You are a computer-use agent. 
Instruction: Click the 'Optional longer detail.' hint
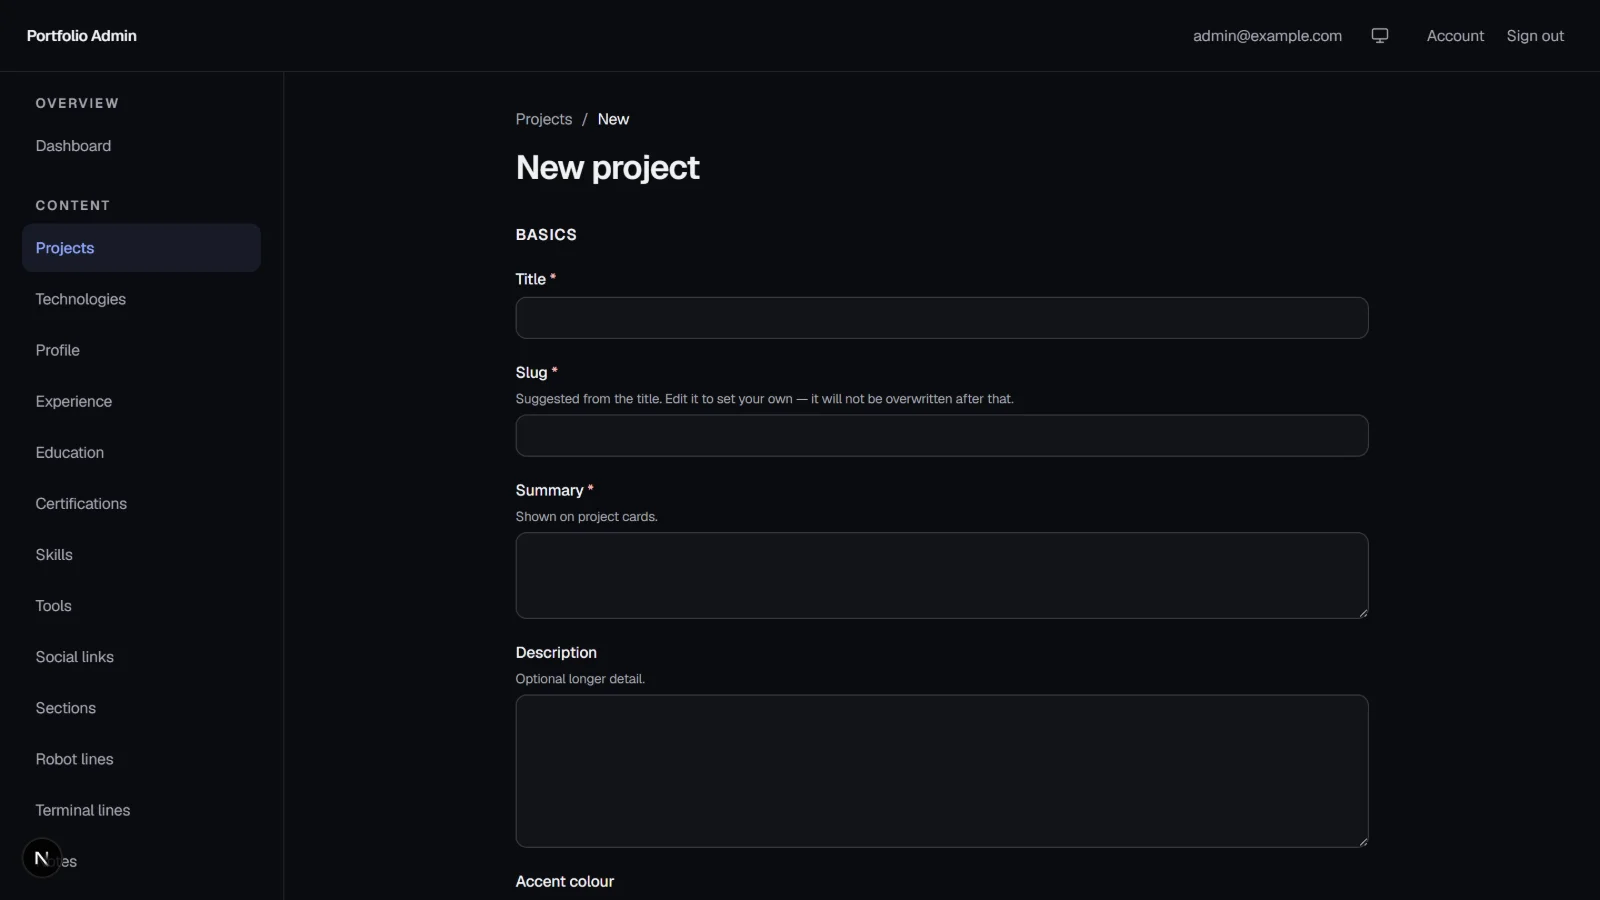coord(580,679)
